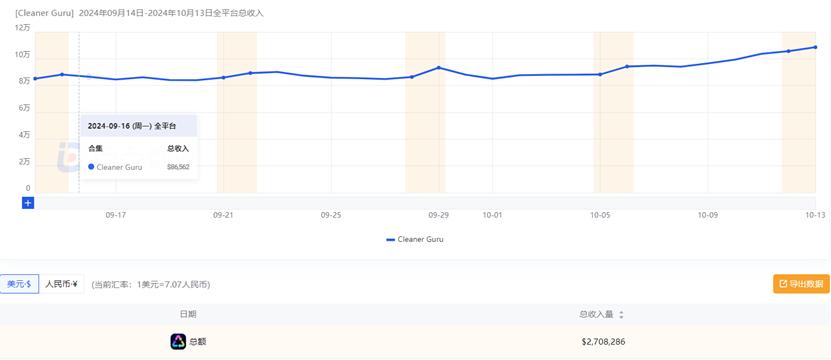Click the 总收入量 column header
Screen dimensions: 831x360
coord(596,314)
